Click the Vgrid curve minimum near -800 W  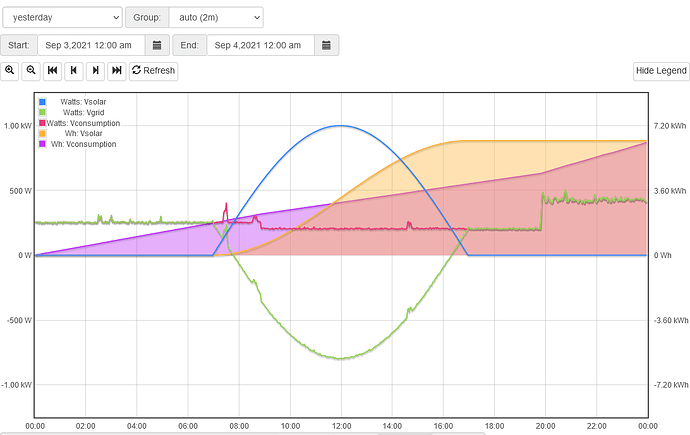coord(341,358)
